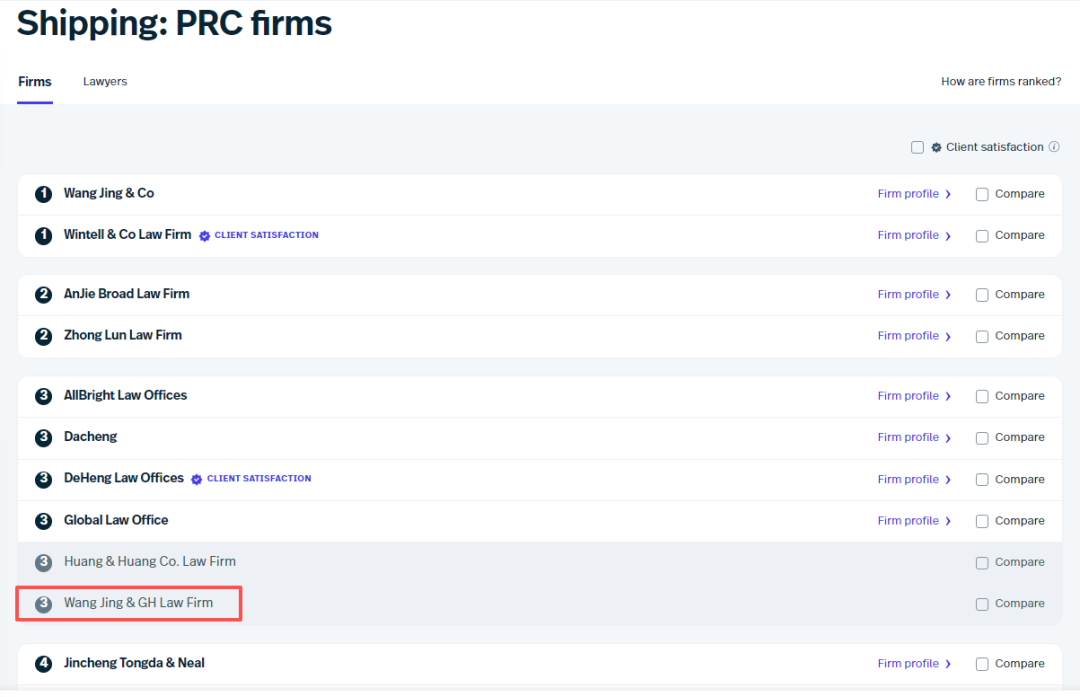This screenshot has width=1080, height=697.
Task: Check Compare for Wang Jing & Co
Action: tap(982, 195)
